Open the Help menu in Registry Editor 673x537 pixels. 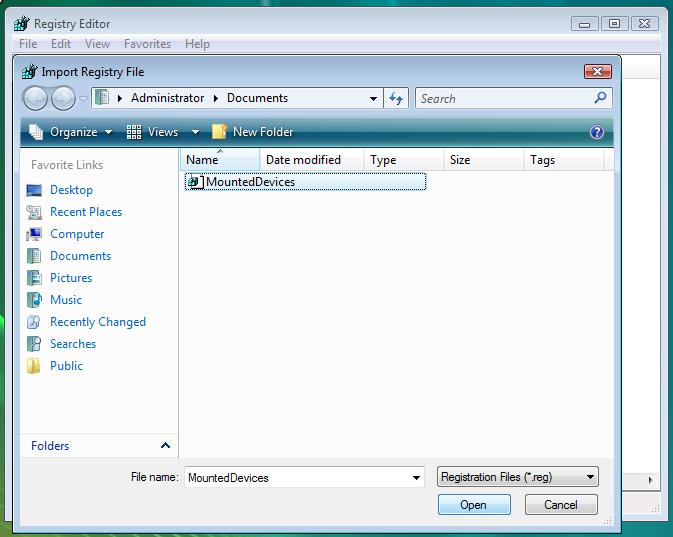tap(197, 44)
